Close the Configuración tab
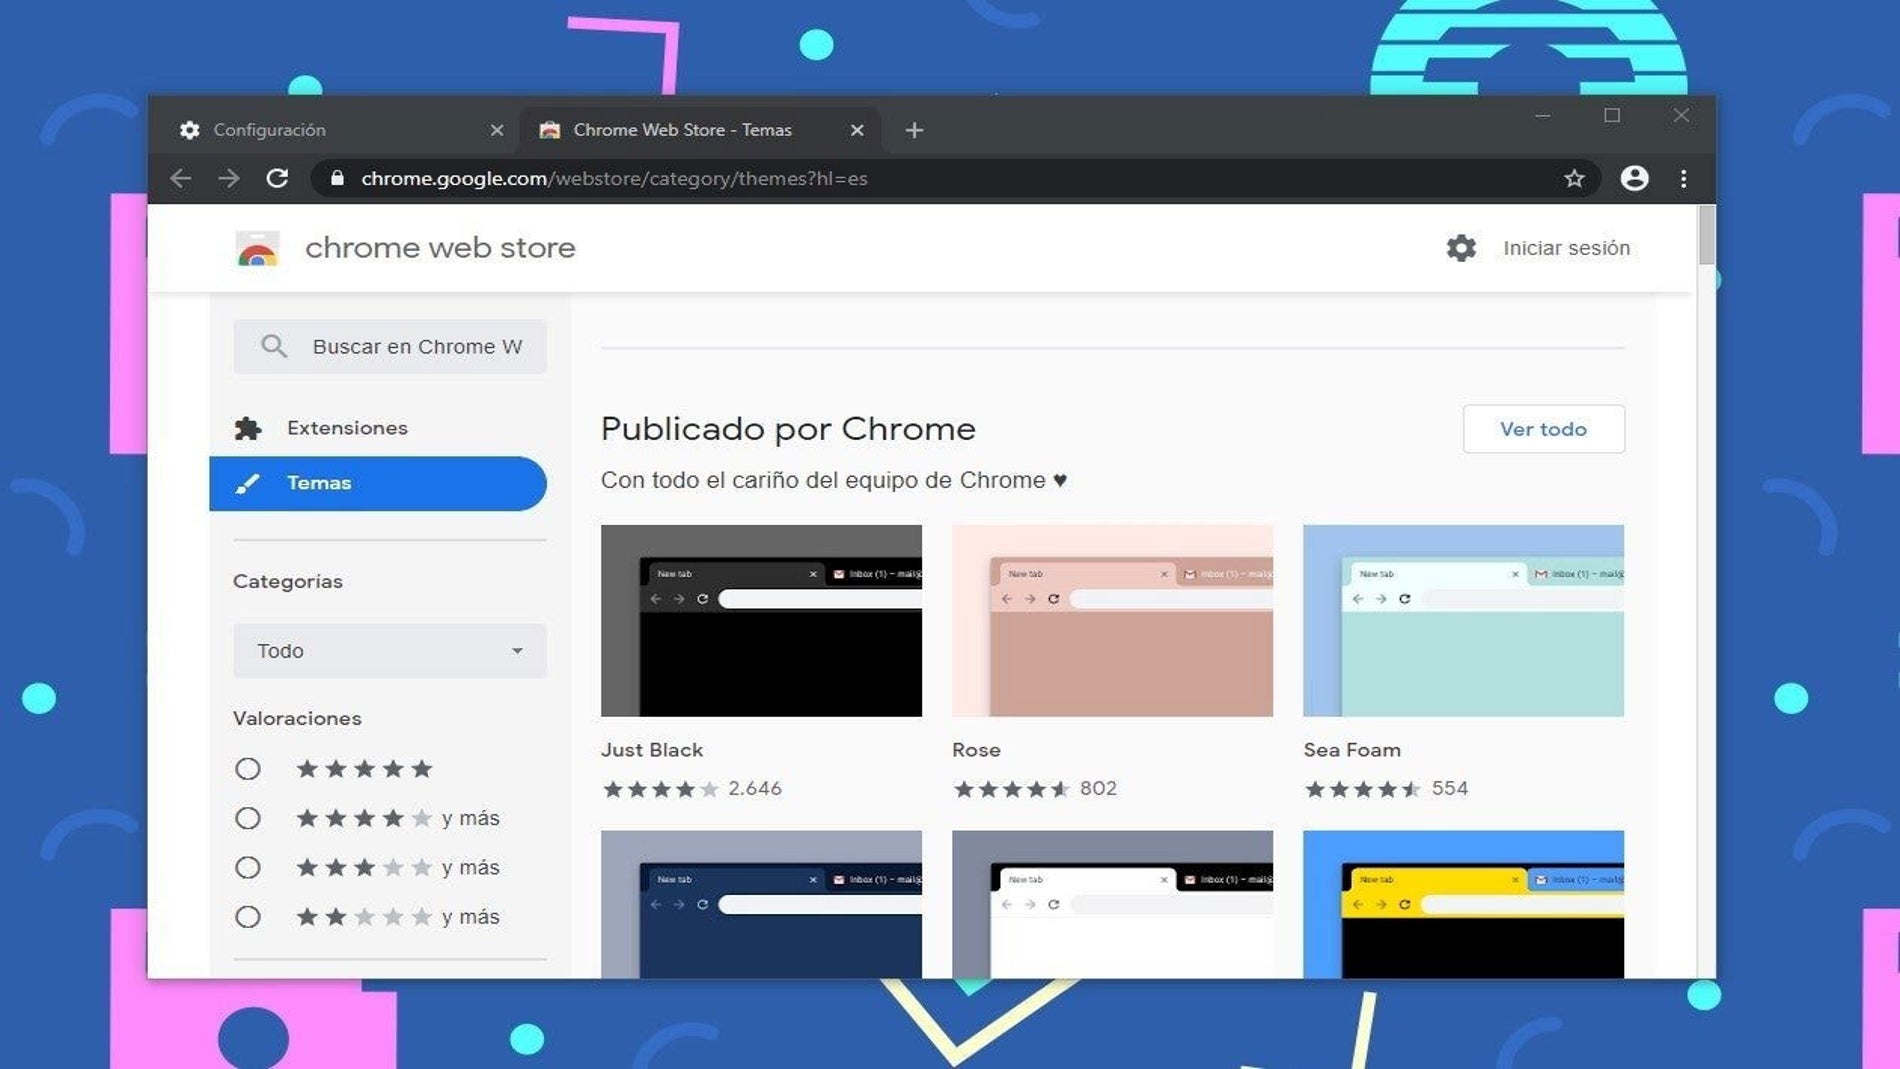 click(x=497, y=130)
